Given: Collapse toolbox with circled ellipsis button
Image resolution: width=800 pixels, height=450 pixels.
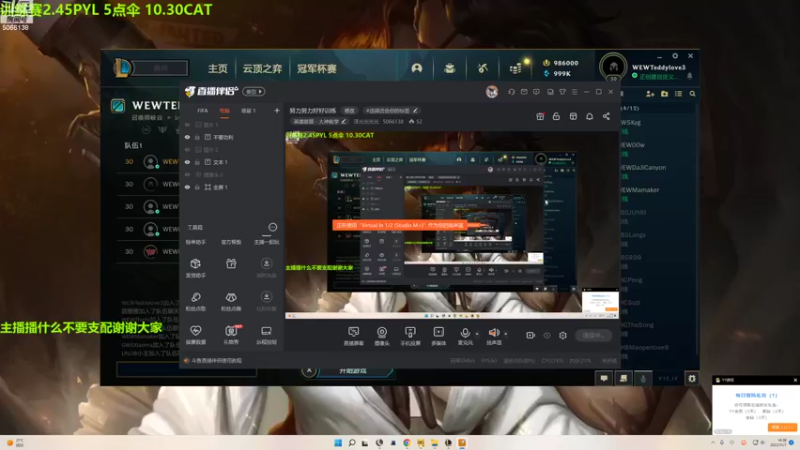Looking at the screenshot, I should (272, 227).
